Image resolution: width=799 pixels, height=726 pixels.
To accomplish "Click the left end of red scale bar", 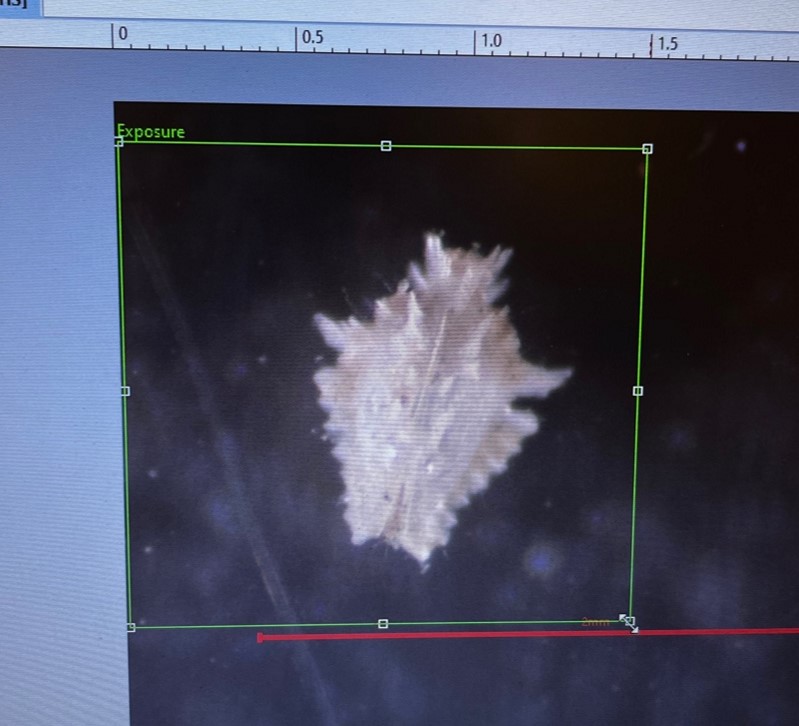I will pyautogui.click(x=260, y=637).
